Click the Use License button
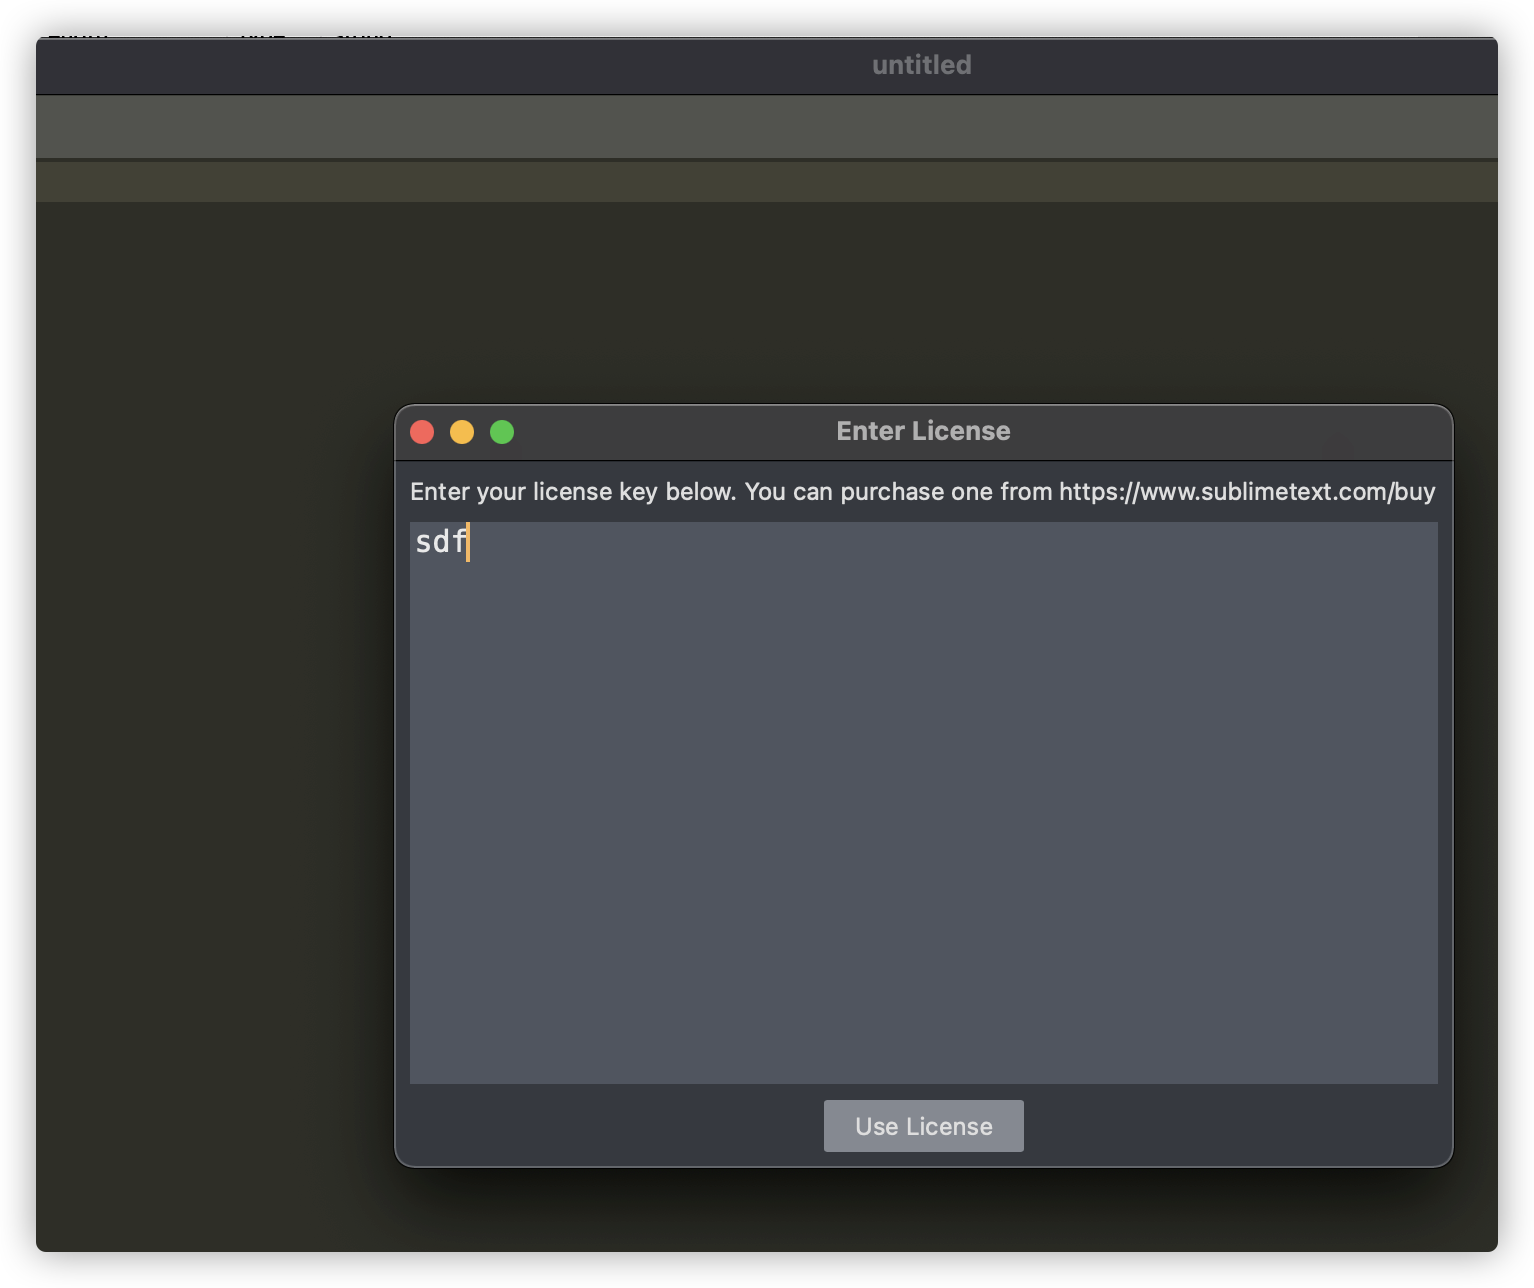Image resolution: width=1534 pixels, height=1288 pixels. point(922,1125)
